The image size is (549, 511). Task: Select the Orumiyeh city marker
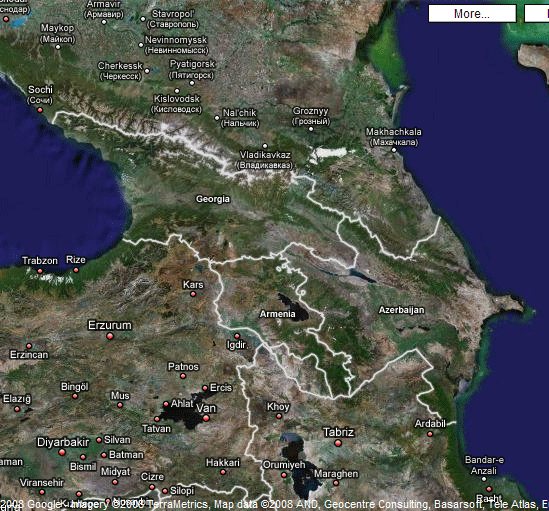click(284, 475)
